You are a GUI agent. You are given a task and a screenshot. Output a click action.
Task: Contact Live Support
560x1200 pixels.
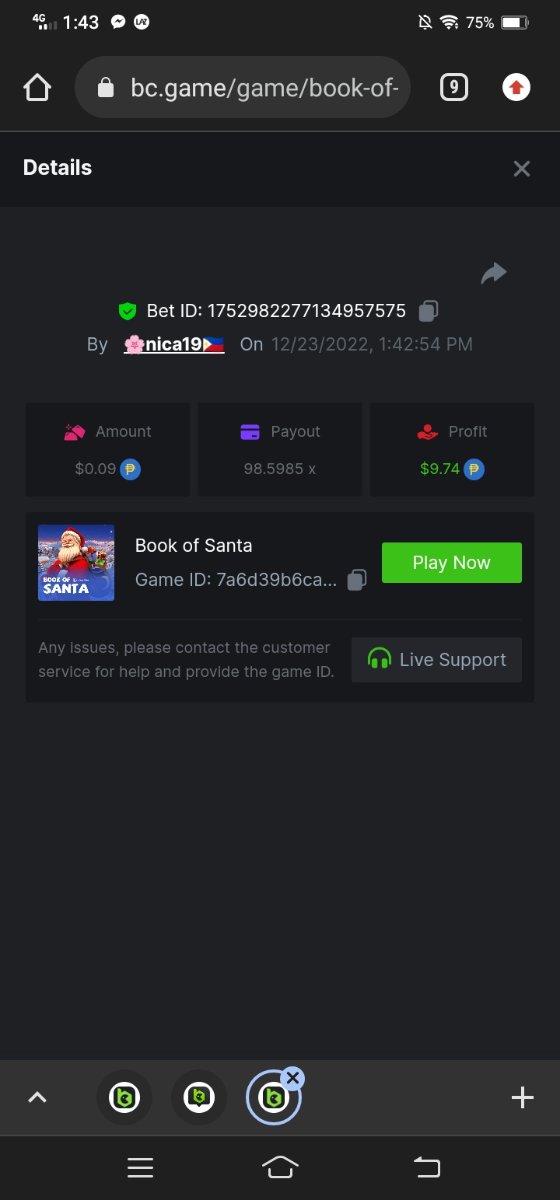pyautogui.click(x=437, y=660)
